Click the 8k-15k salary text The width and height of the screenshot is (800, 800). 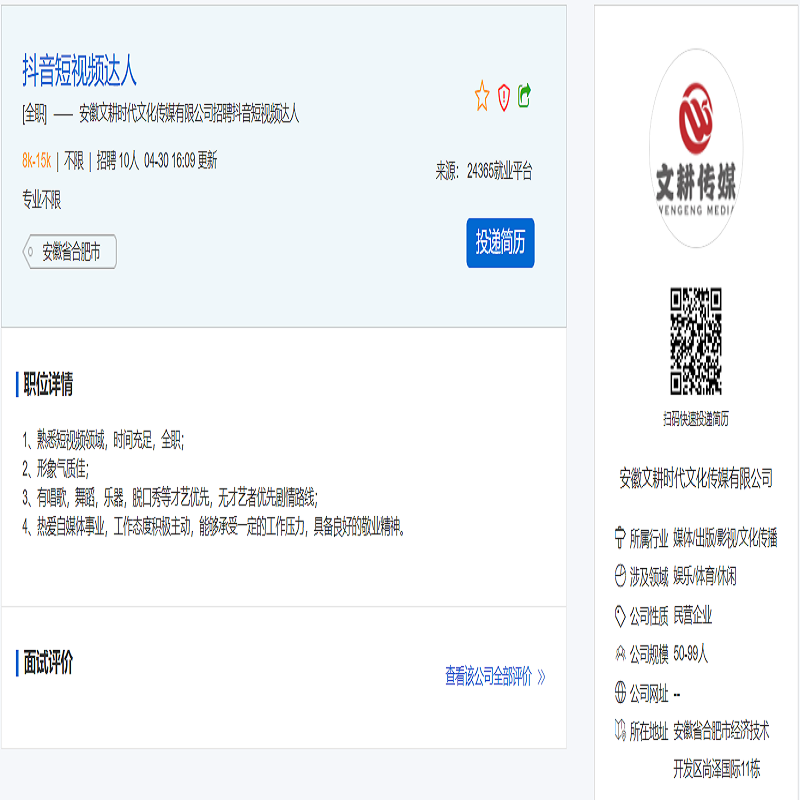[36, 161]
